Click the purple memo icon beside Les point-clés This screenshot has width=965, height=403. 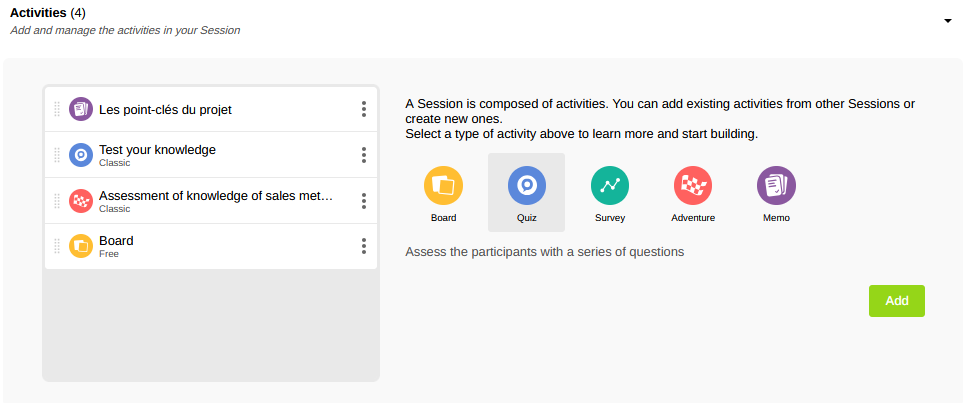(x=81, y=109)
